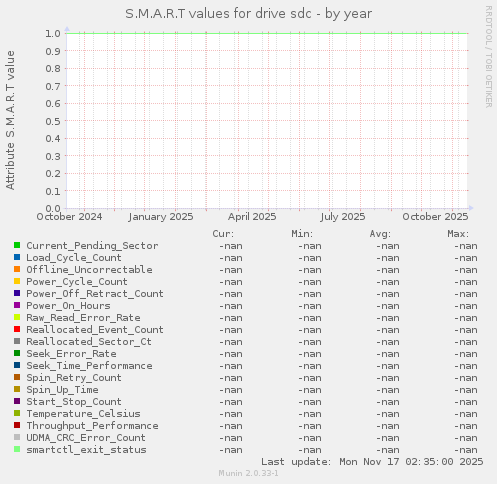Select the Start_Stop_Count legend label
Viewport: 497px width, 484px height.
(74, 402)
